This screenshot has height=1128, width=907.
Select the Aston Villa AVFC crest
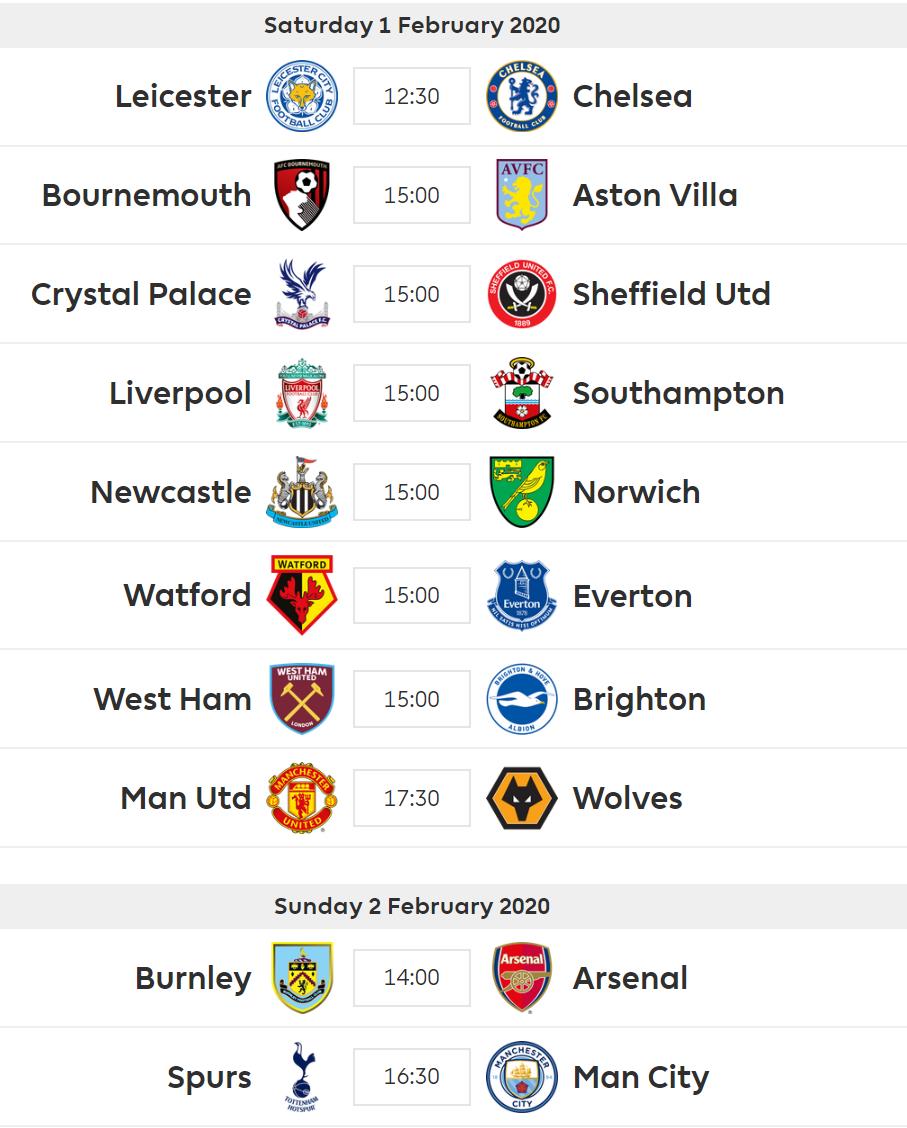[521, 194]
